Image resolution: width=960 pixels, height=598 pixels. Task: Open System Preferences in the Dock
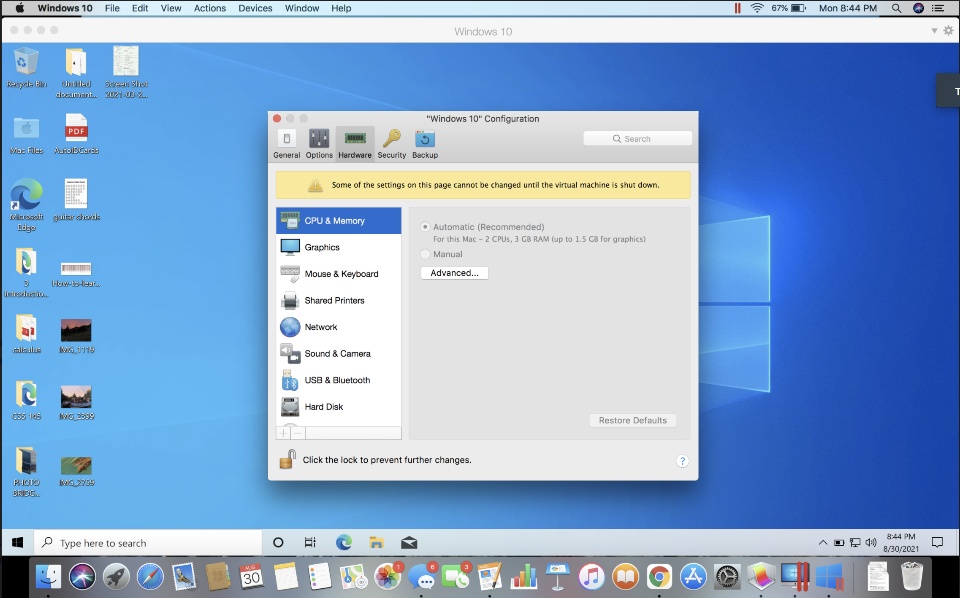pos(727,577)
